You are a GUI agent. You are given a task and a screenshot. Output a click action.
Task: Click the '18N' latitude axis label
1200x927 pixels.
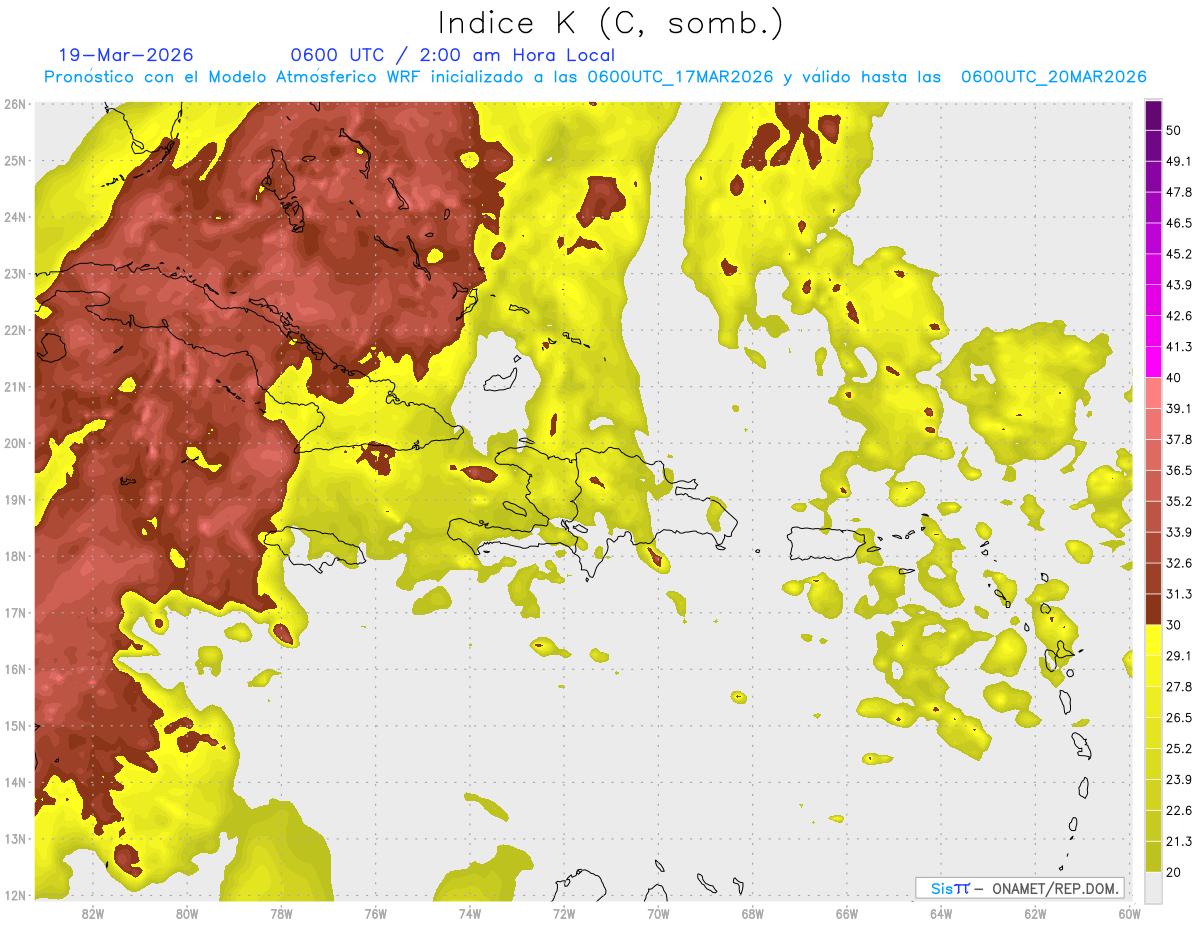pyautogui.click(x=15, y=557)
